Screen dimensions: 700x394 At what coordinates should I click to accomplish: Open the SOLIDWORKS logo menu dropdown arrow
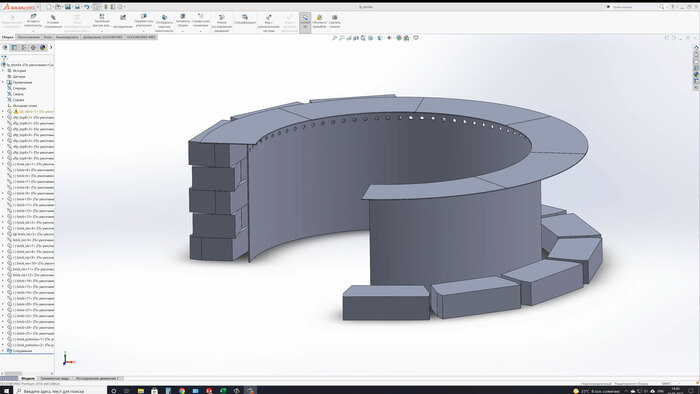tap(38, 7)
